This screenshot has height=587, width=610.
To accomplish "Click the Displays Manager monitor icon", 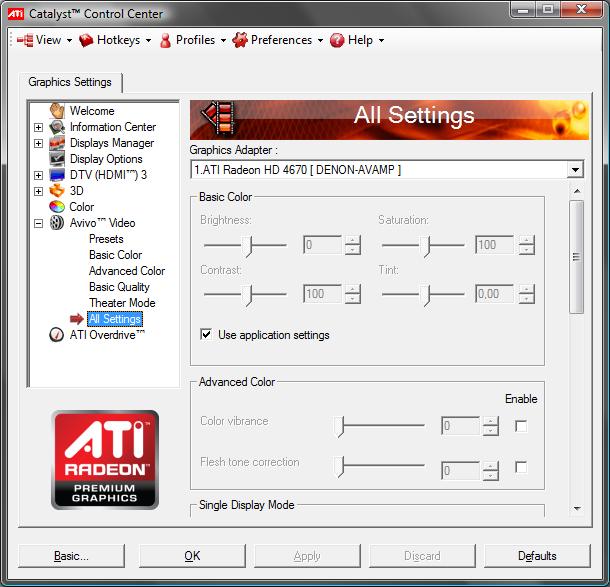I will pyautogui.click(x=58, y=143).
